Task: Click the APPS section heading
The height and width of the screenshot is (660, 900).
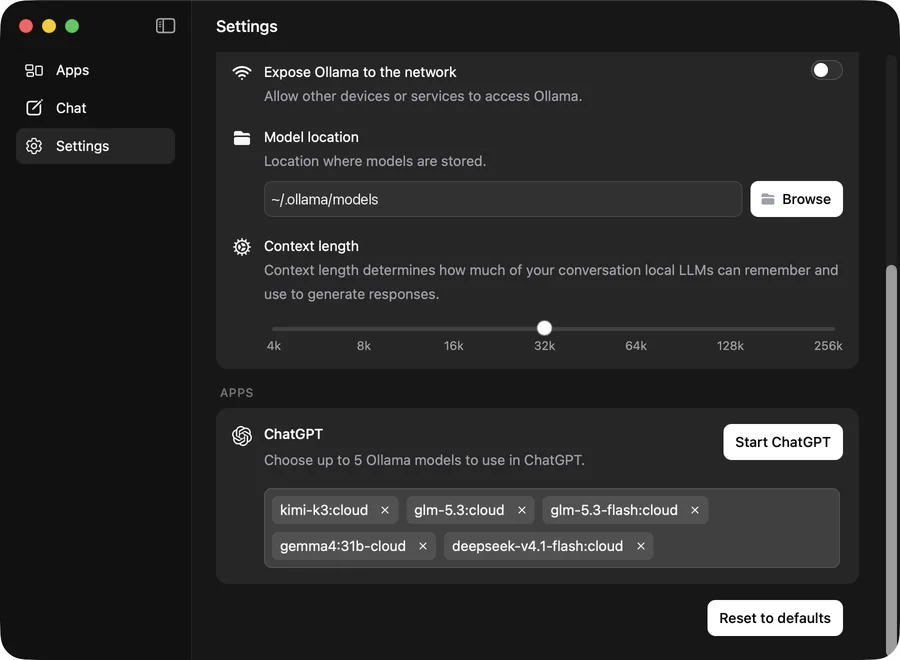Action: [236, 393]
